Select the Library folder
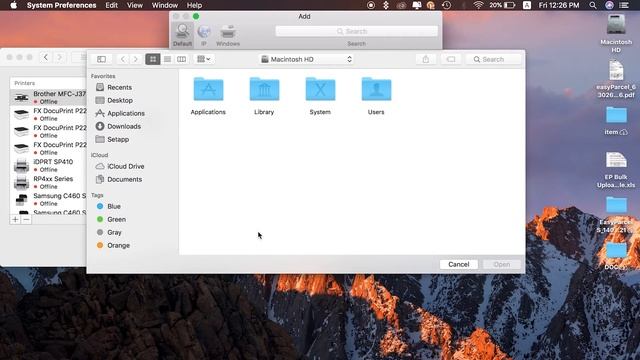 [264, 96]
